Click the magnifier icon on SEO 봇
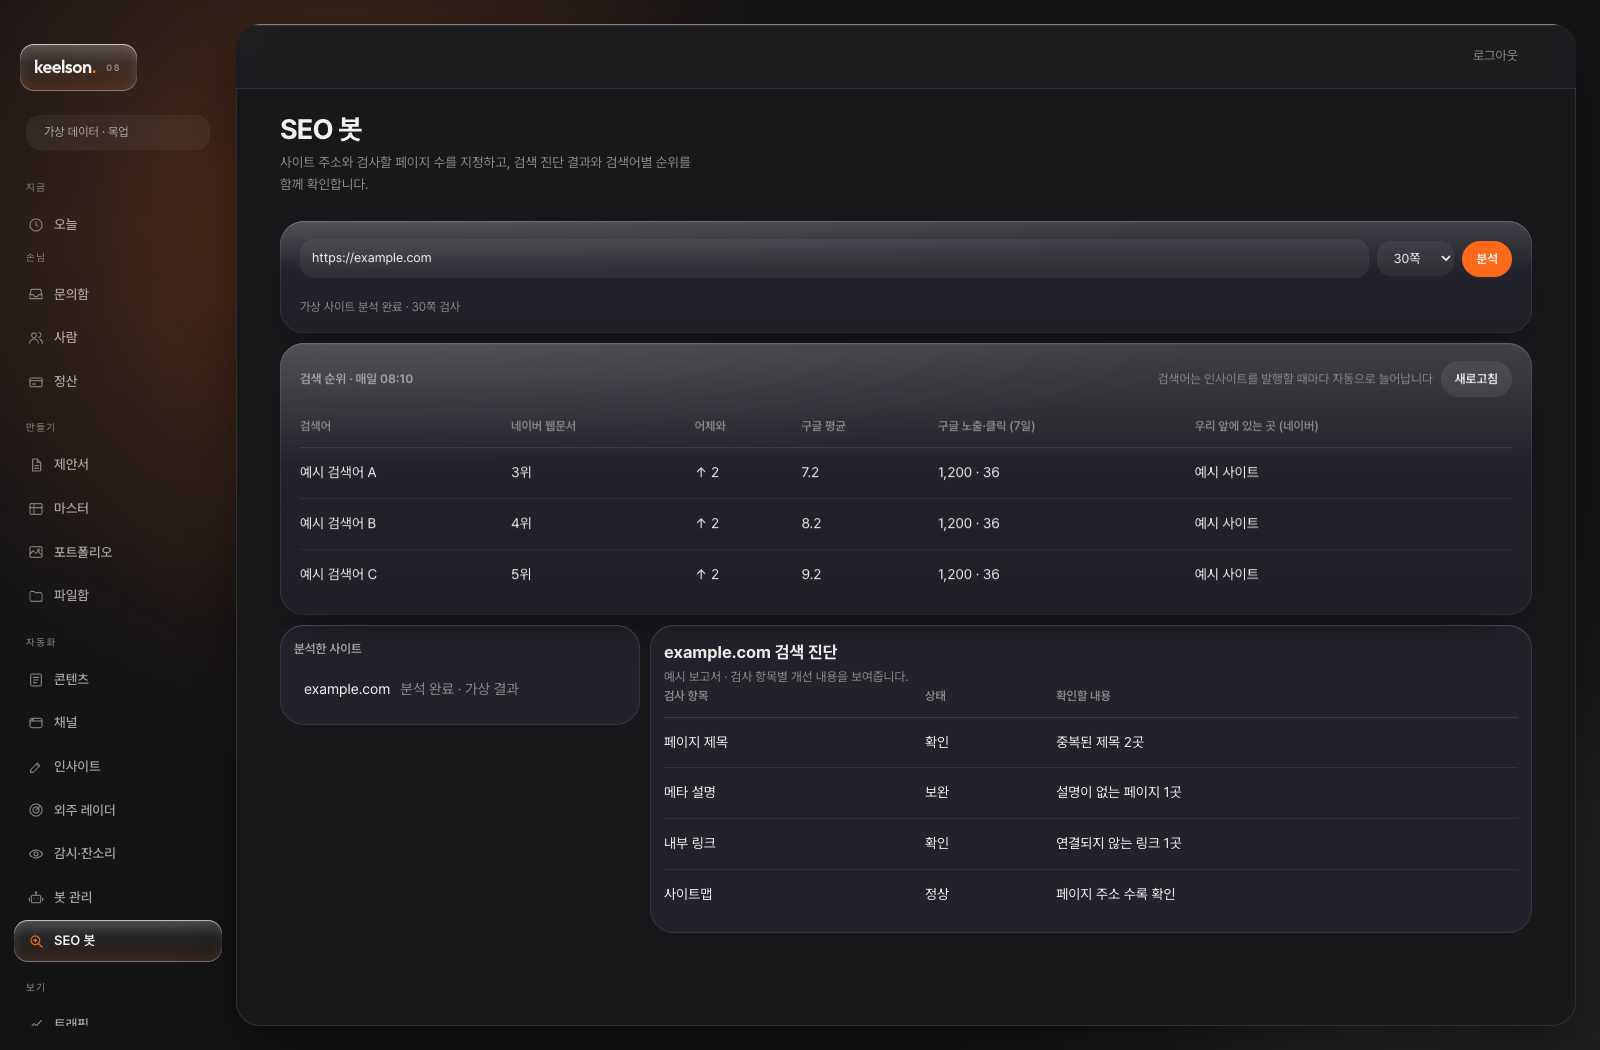Image resolution: width=1600 pixels, height=1050 pixels. (36, 941)
